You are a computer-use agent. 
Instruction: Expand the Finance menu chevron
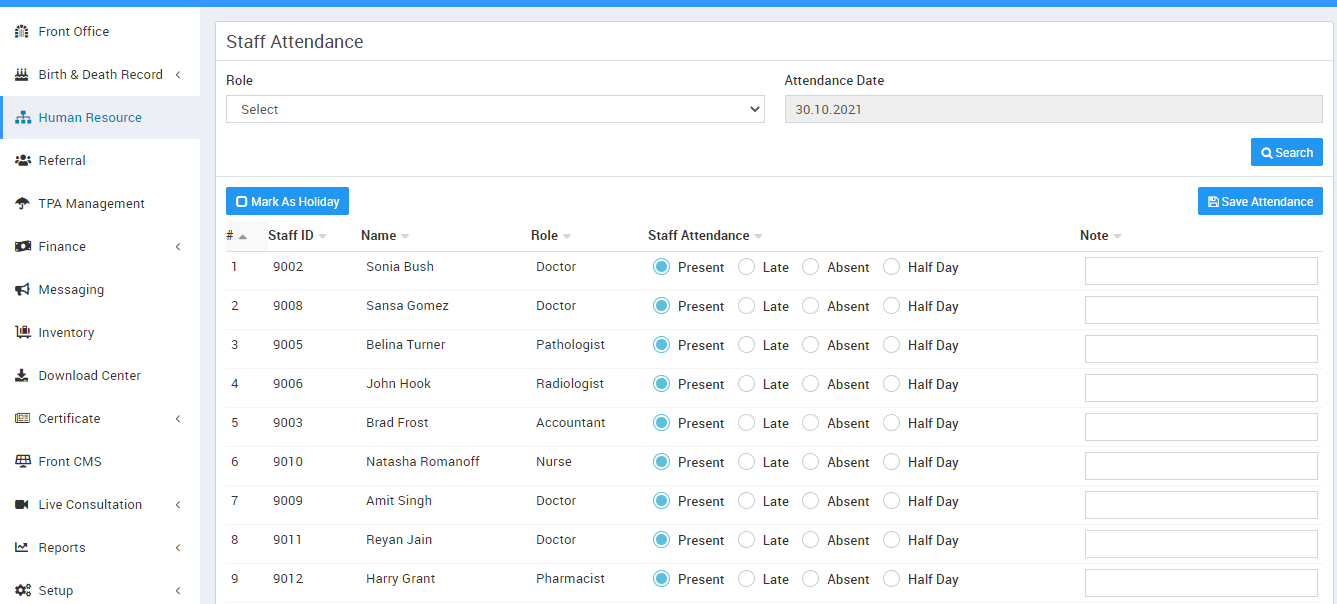(x=178, y=247)
